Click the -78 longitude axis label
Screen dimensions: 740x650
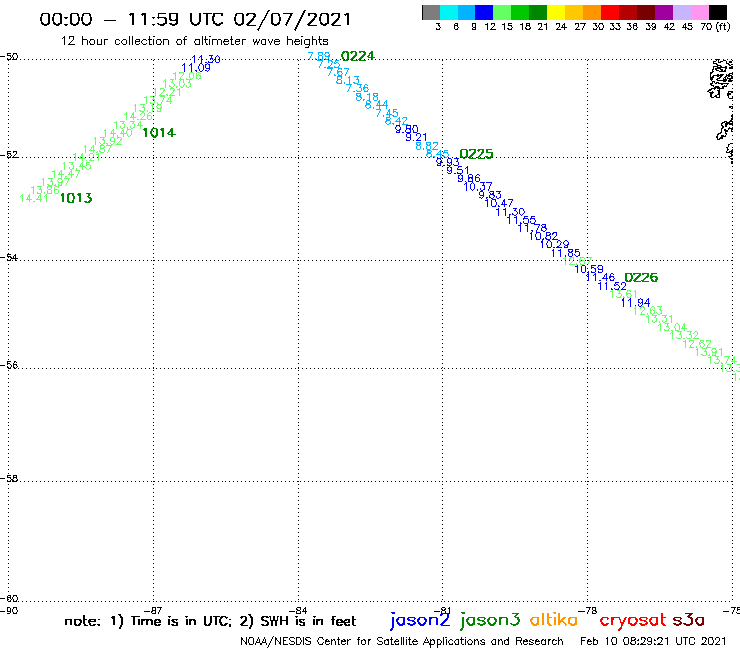tap(588, 610)
